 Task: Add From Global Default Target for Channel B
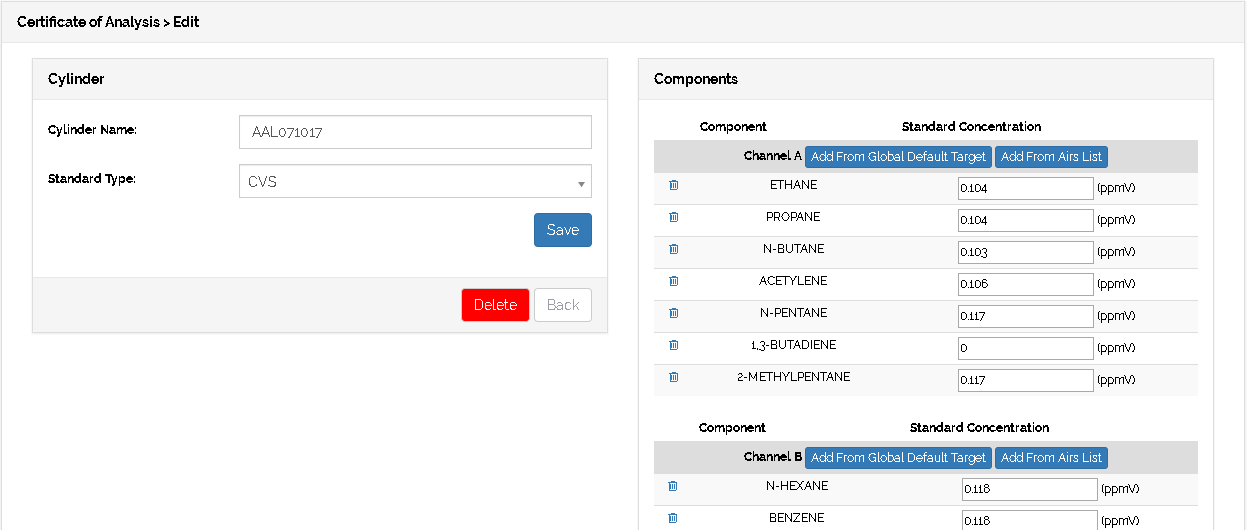(x=898, y=458)
